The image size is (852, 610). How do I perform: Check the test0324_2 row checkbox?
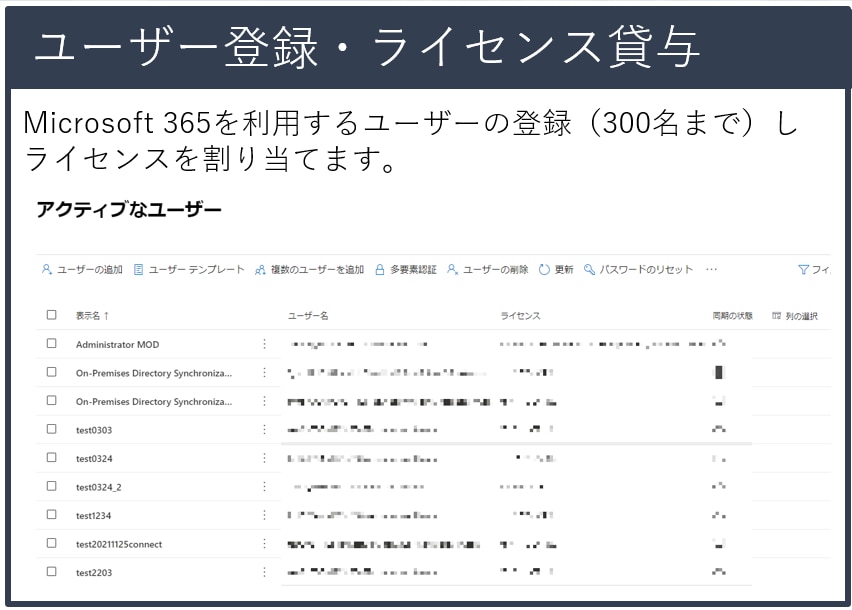(52, 486)
